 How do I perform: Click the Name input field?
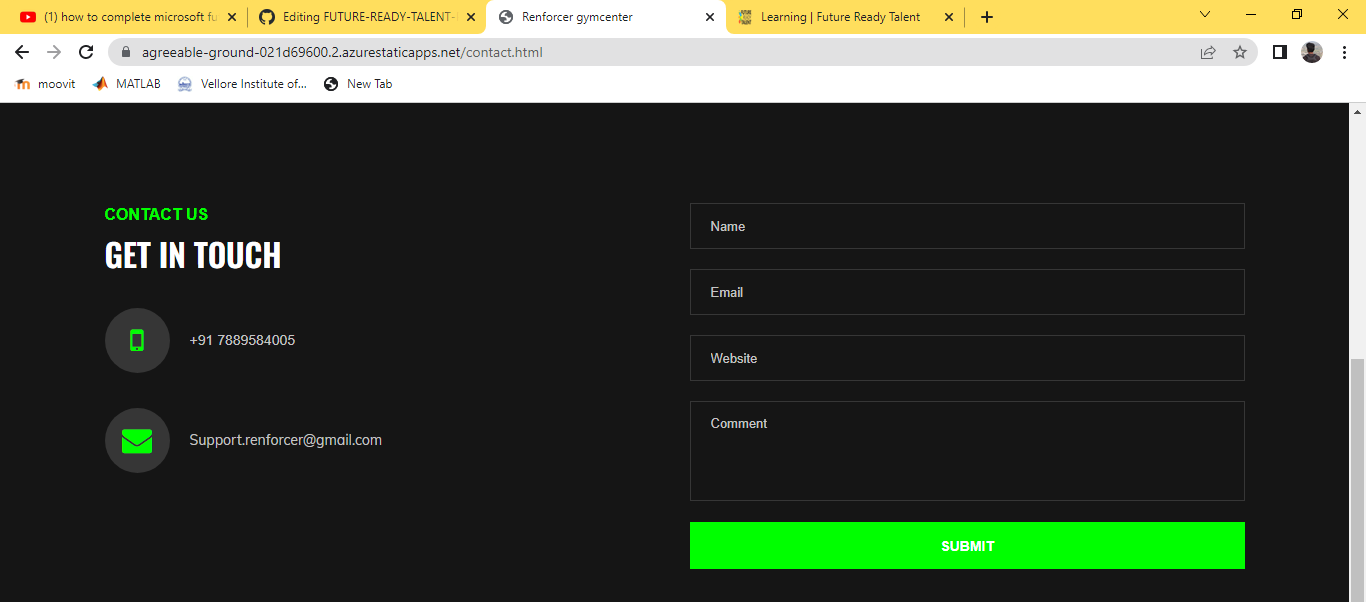point(966,226)
